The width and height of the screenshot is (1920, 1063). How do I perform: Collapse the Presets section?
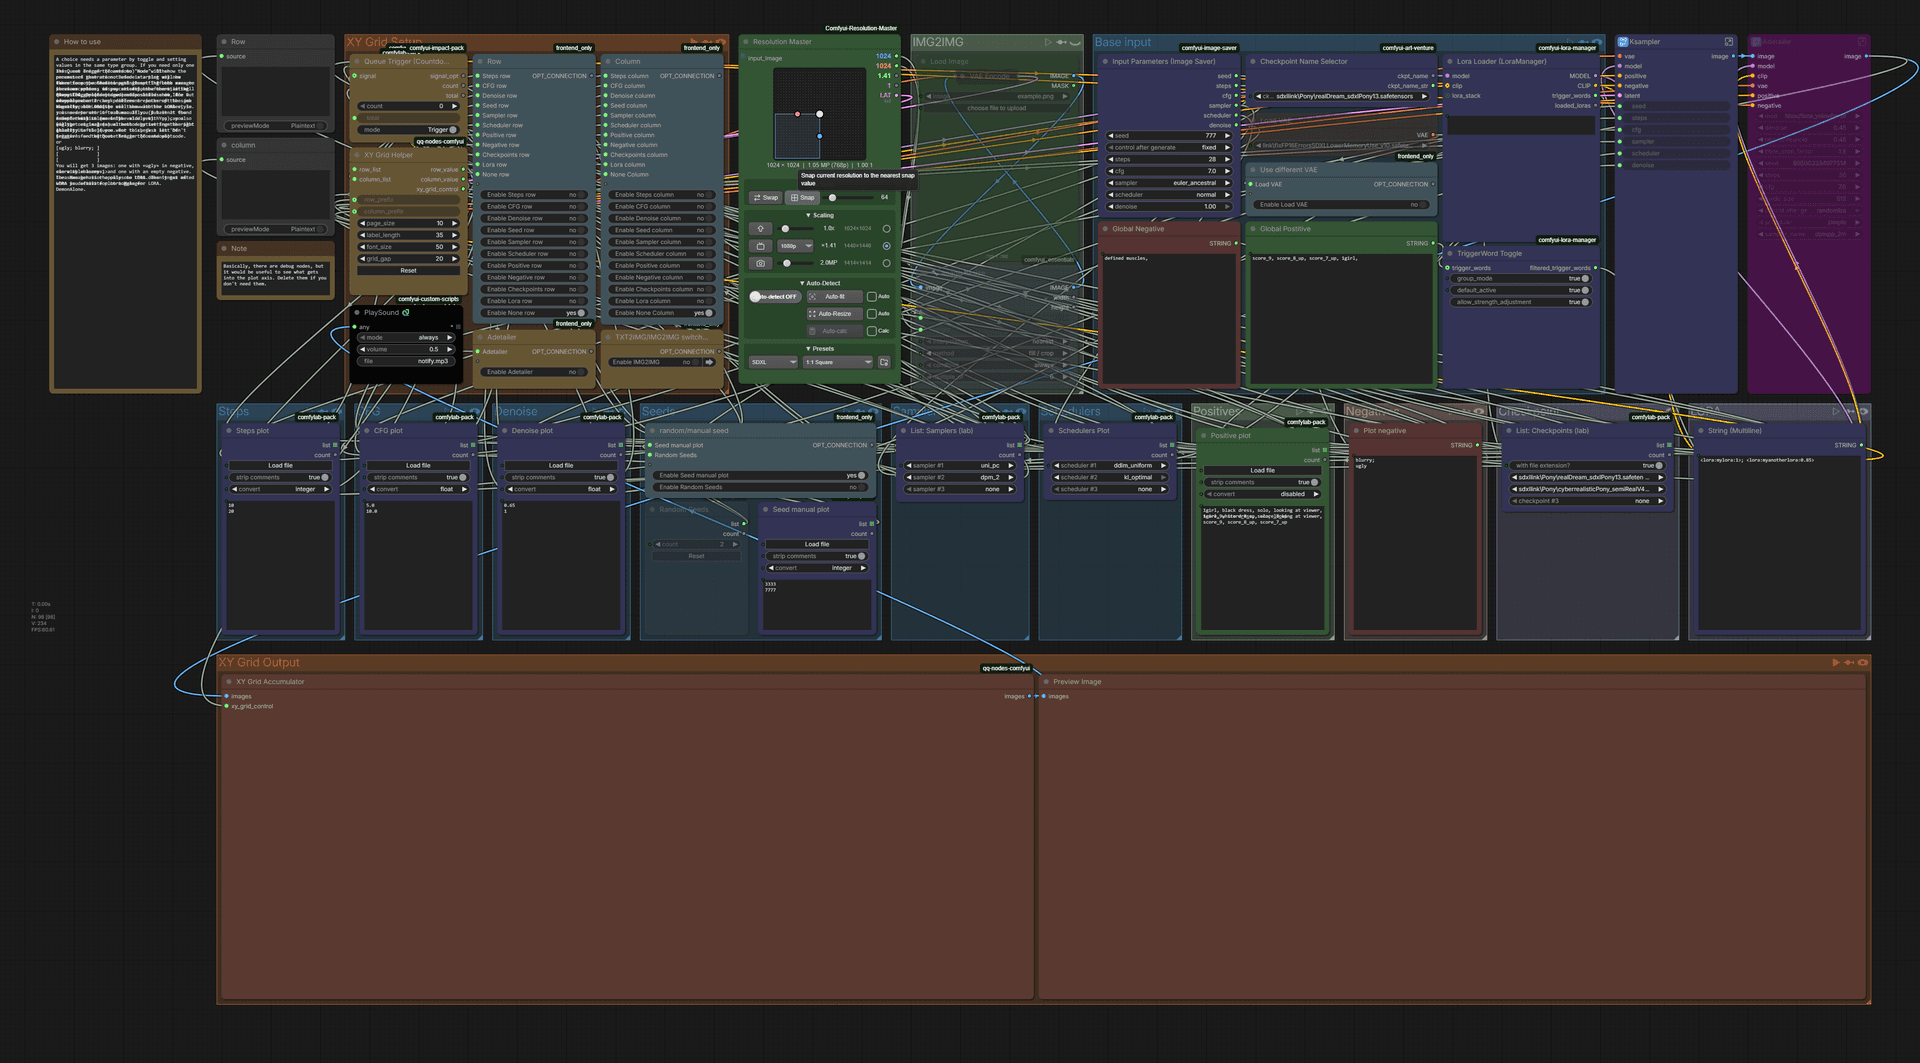(x=819, y=349)
